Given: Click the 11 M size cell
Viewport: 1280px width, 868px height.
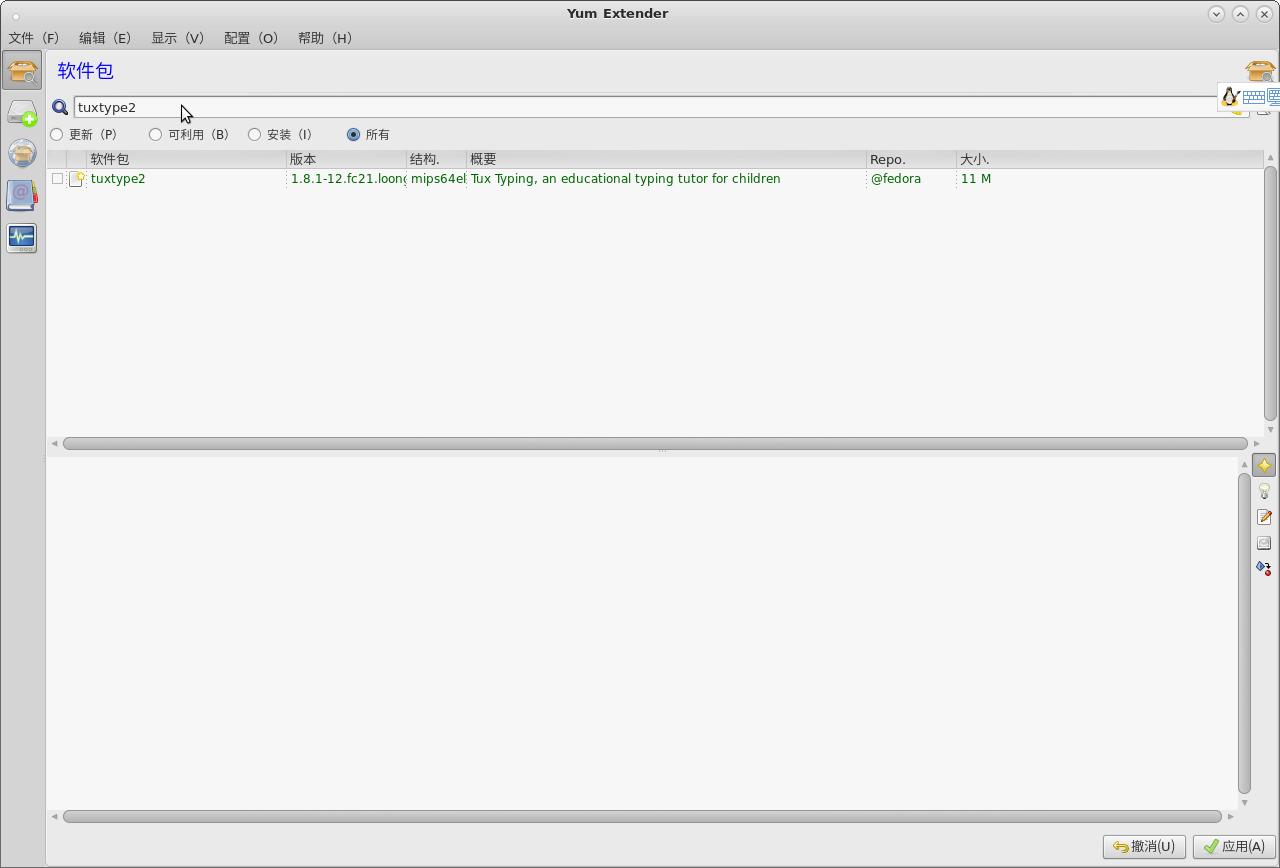Looking at the screenshot, I should [976, 179].
